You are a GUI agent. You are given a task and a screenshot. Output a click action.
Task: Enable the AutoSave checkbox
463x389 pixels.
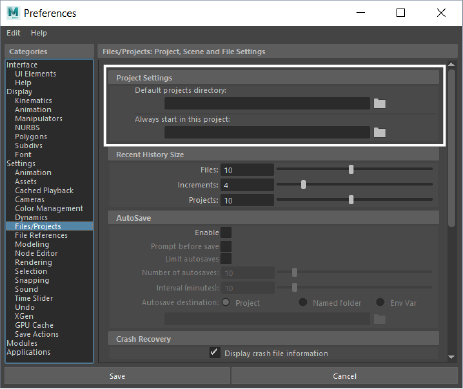[x=226, y=232]
